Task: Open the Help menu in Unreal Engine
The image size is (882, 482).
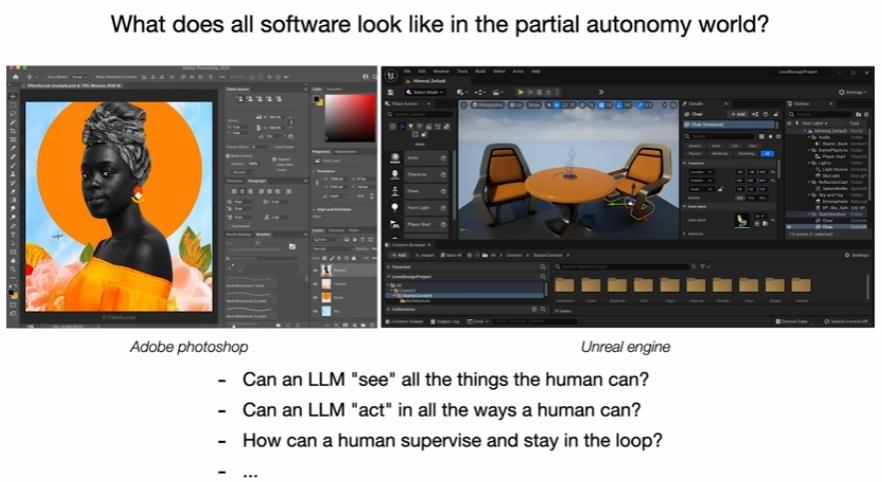Action: pyautogui.click(x=536, y=71)
